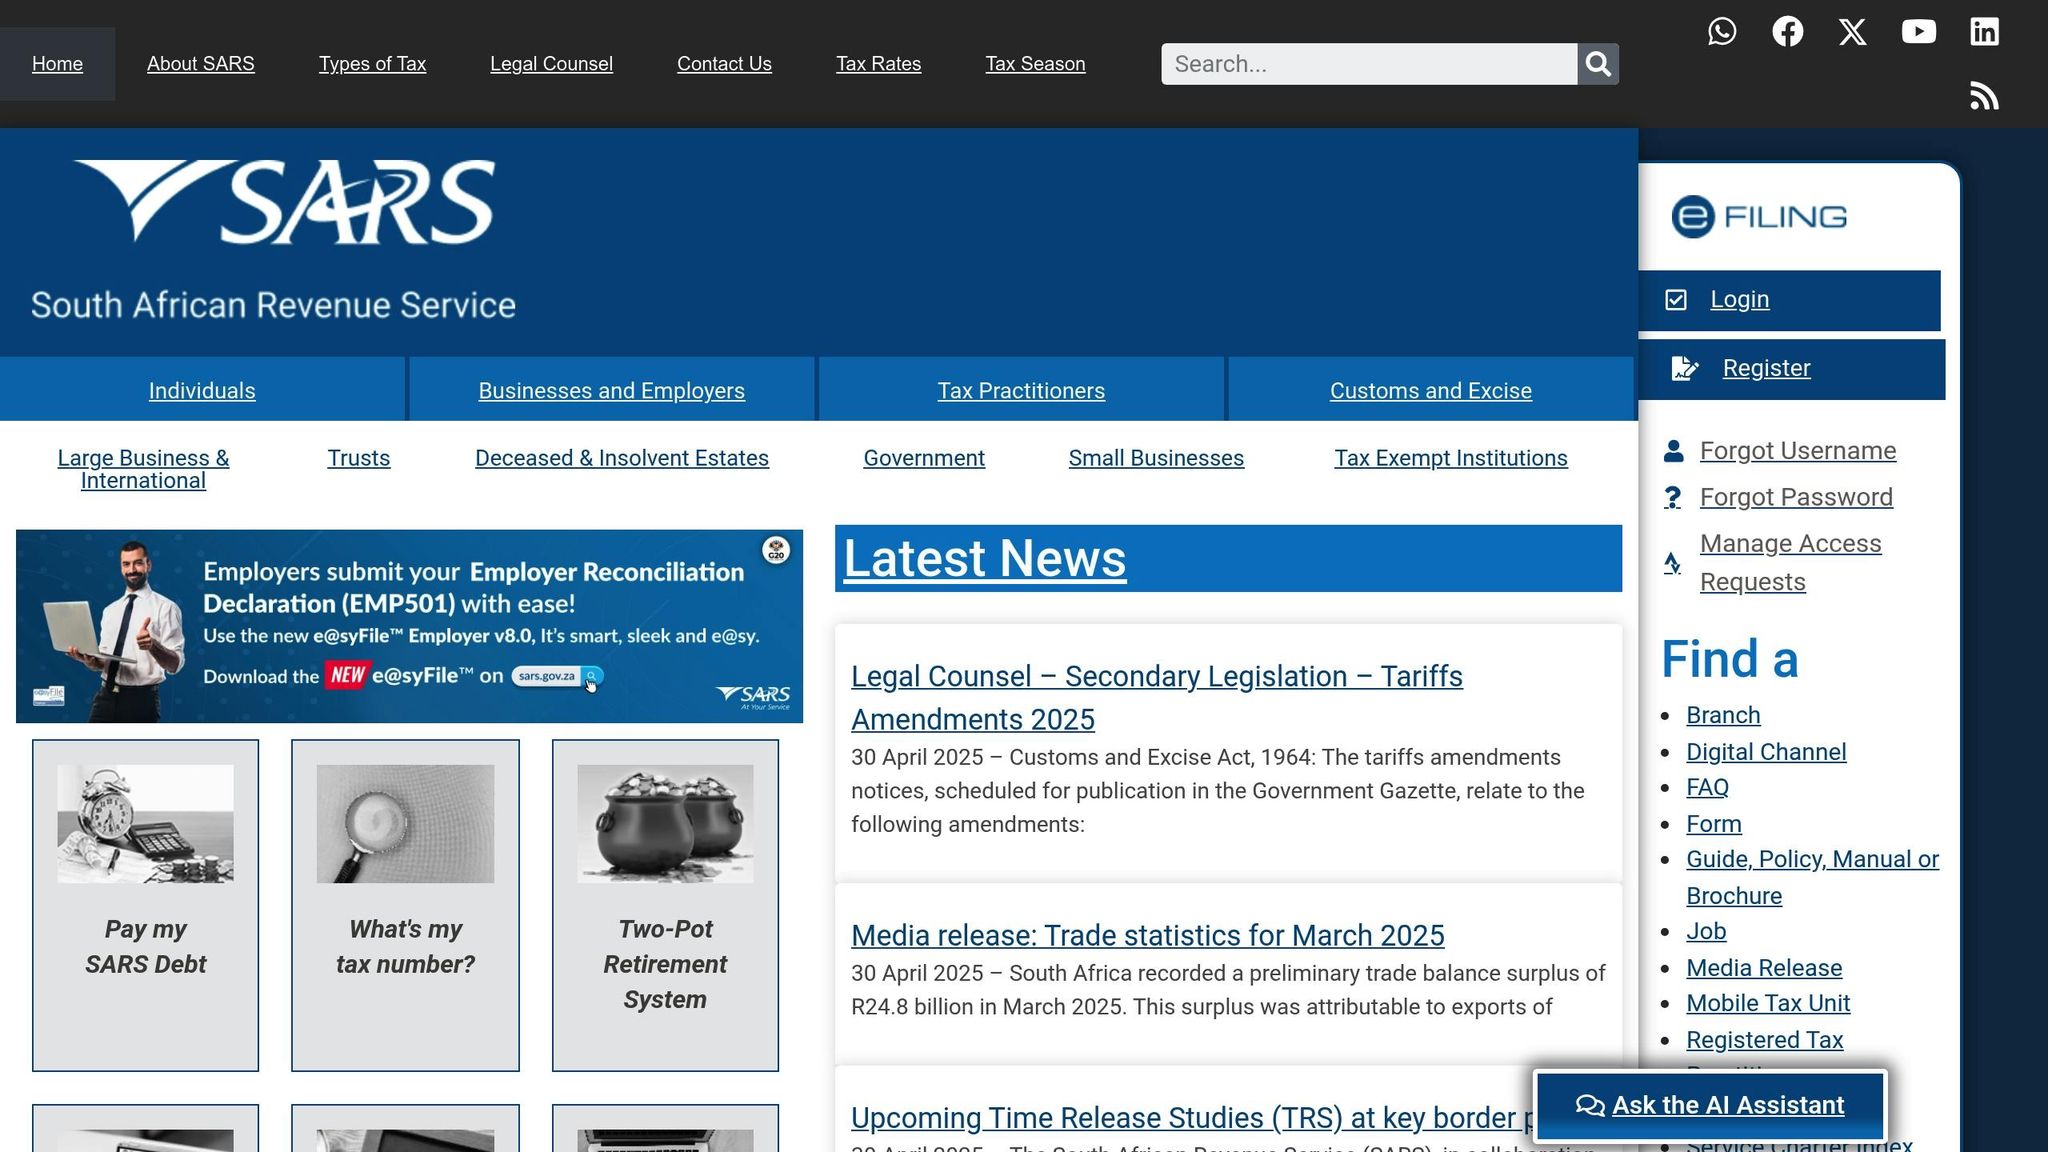
Task: Select the Tax Practitioners tab
Action: 1021,390
